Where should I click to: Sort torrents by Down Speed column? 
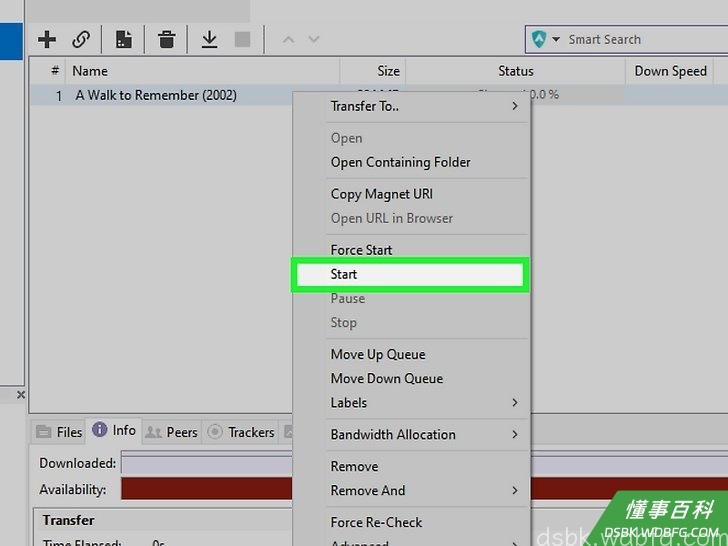pos(670,71)
